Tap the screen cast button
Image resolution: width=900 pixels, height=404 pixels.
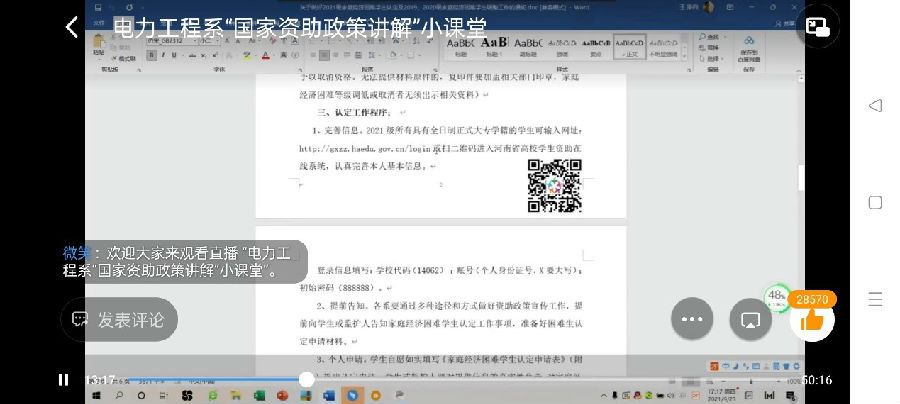[750, 319]
